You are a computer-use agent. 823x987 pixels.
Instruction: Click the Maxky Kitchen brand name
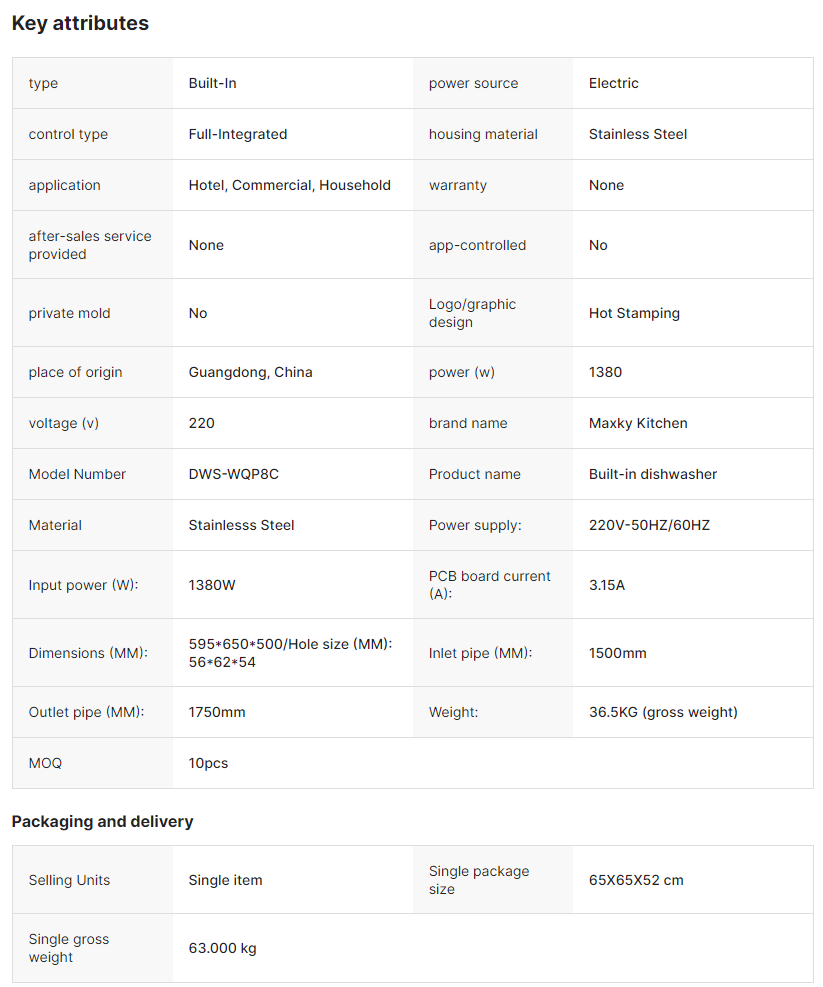click(638, 423)
